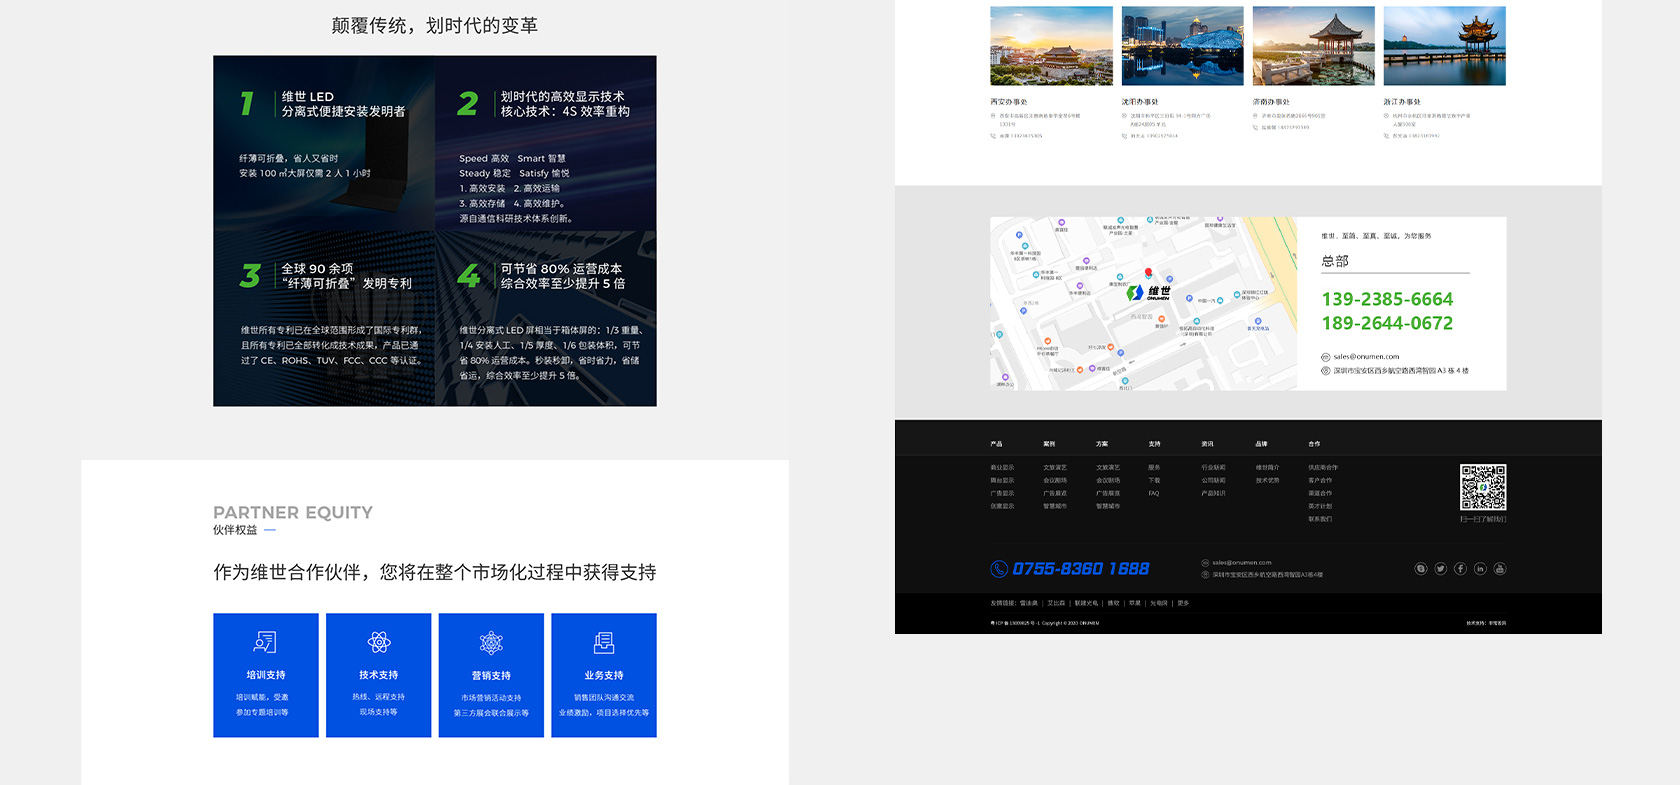Click the Twitter icon in footer
The image size is (1680, 785).
1441,569
